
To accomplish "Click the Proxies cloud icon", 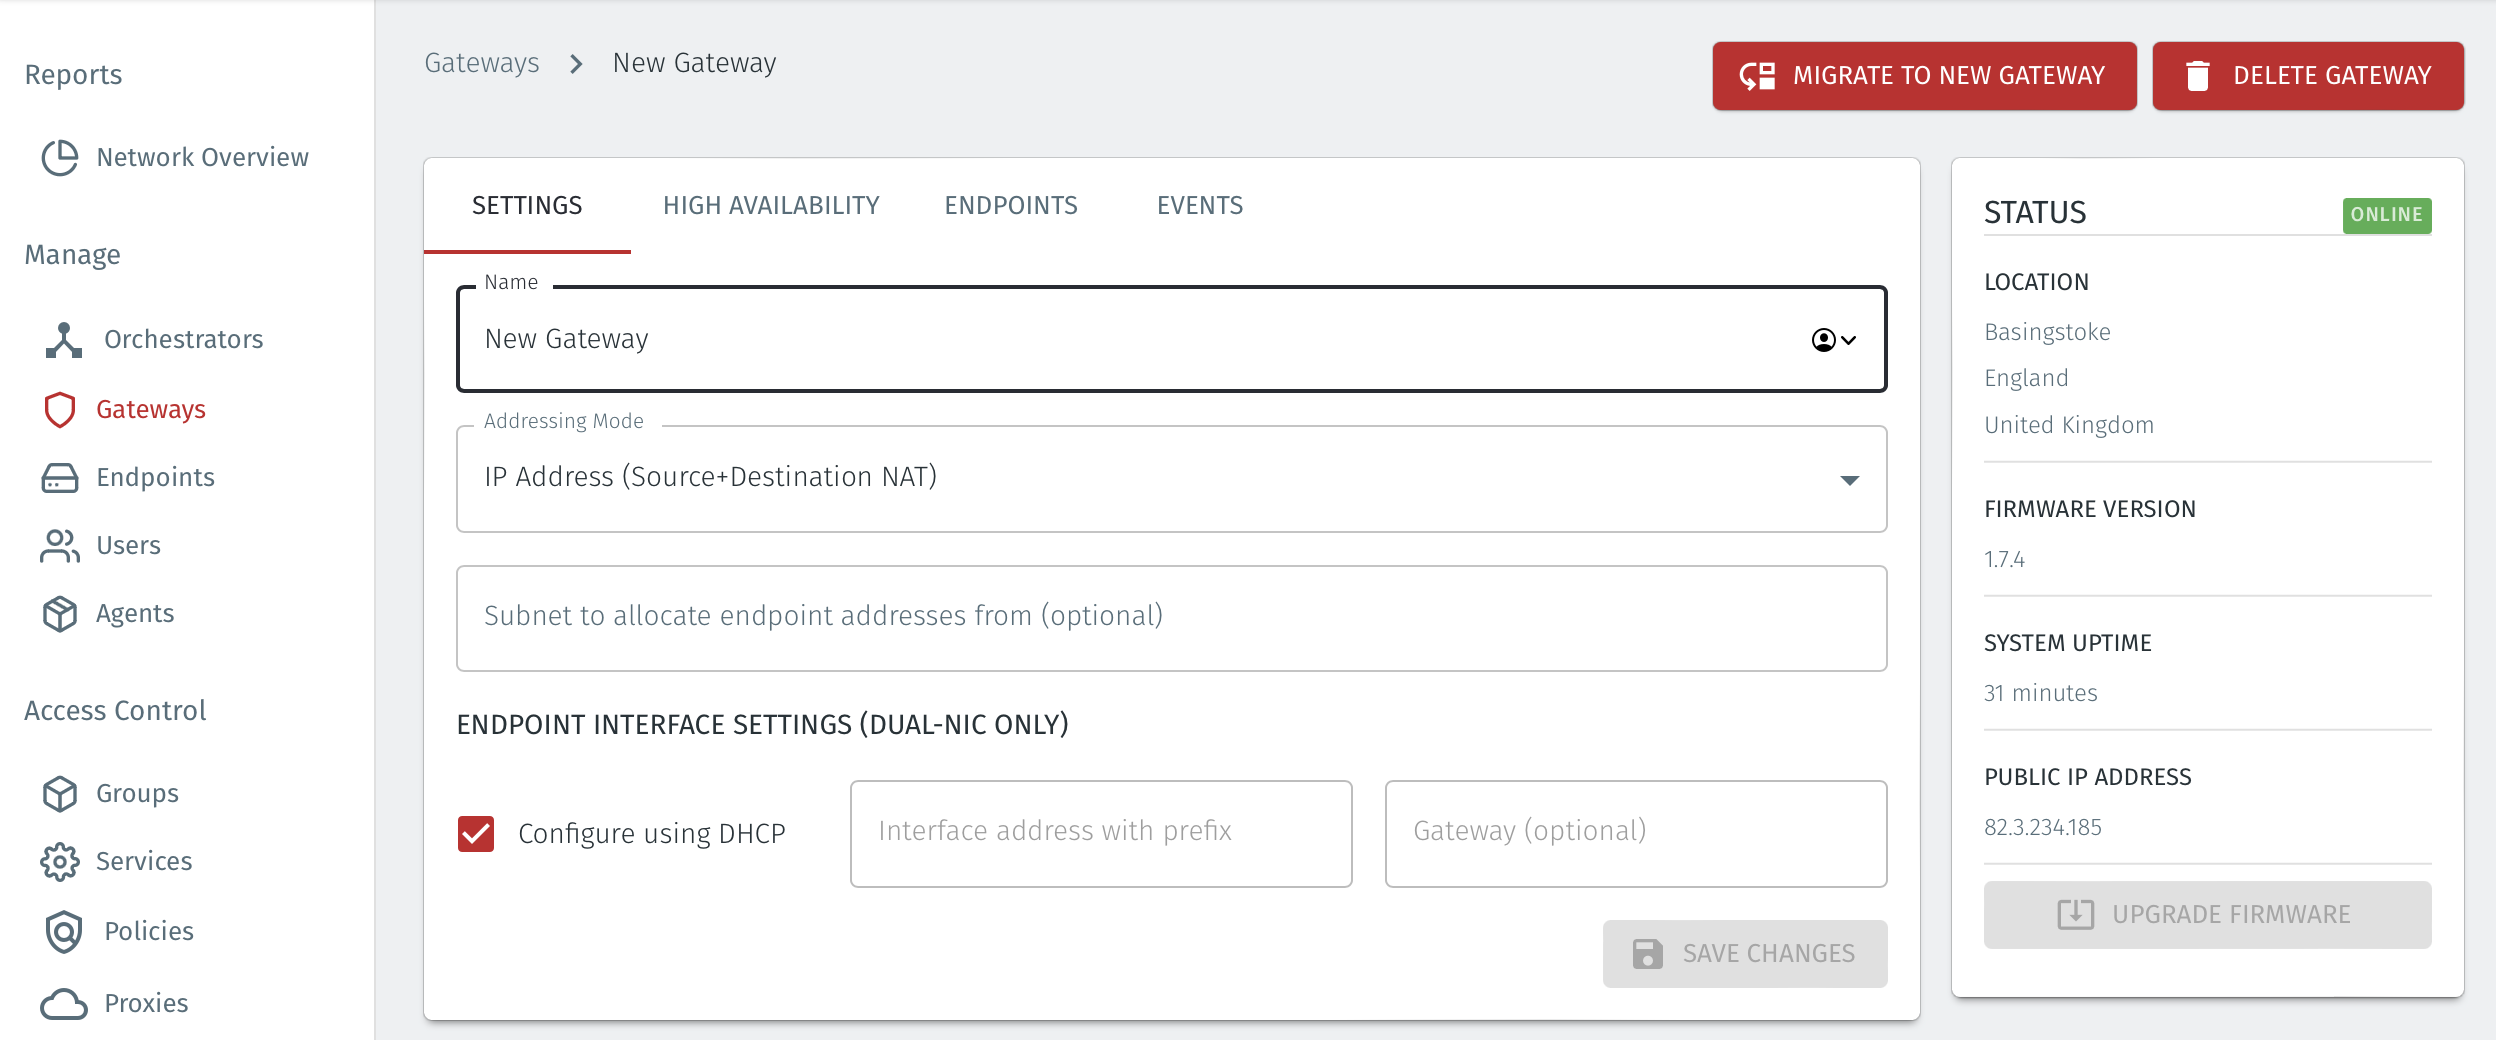I will [x=60, y=1003].
